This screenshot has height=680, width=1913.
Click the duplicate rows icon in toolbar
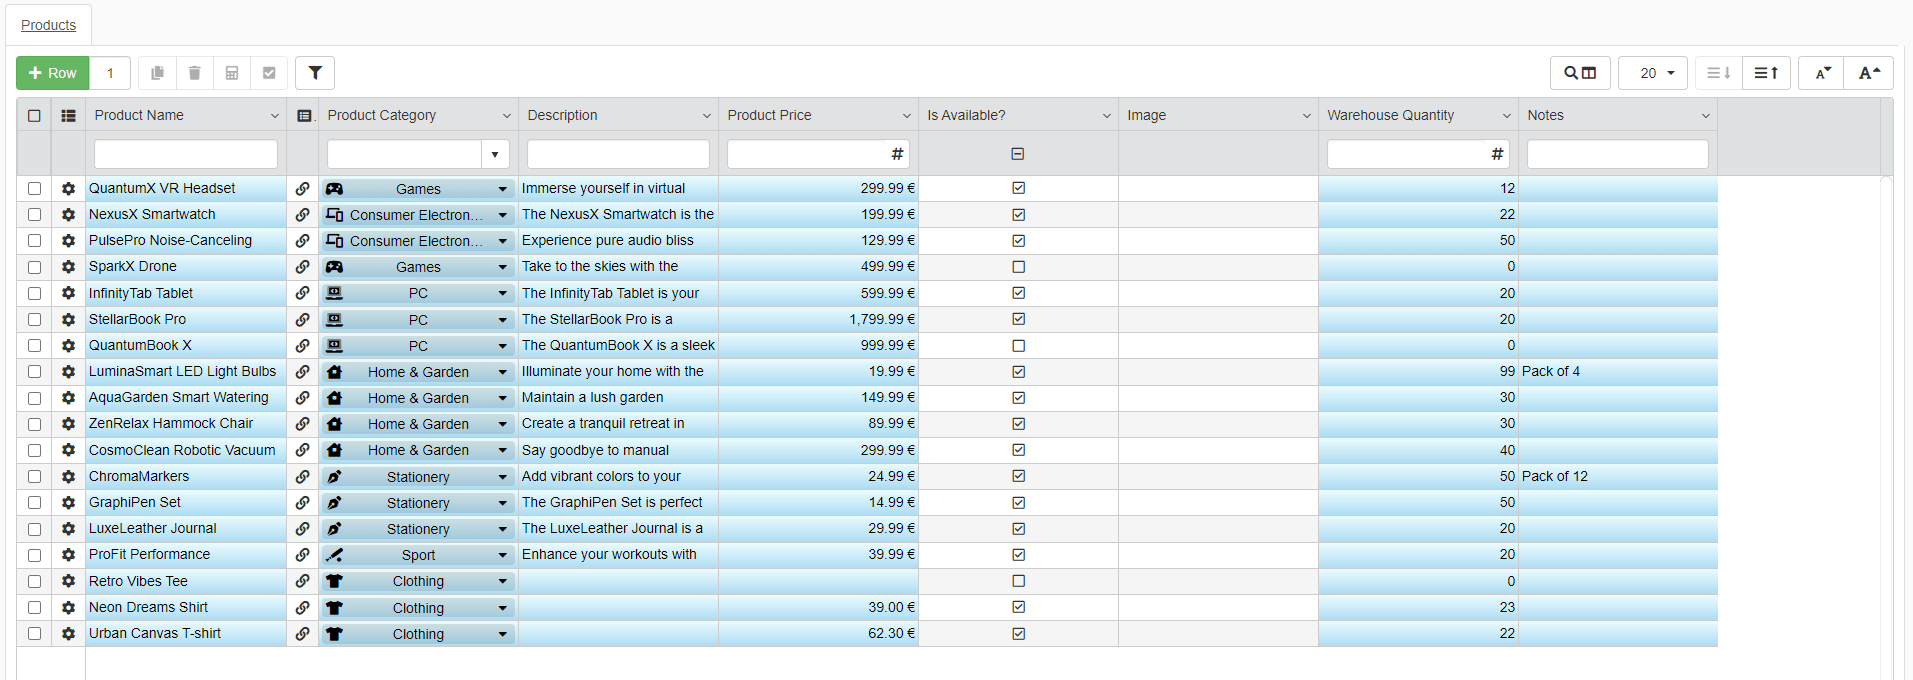[157, 73]
